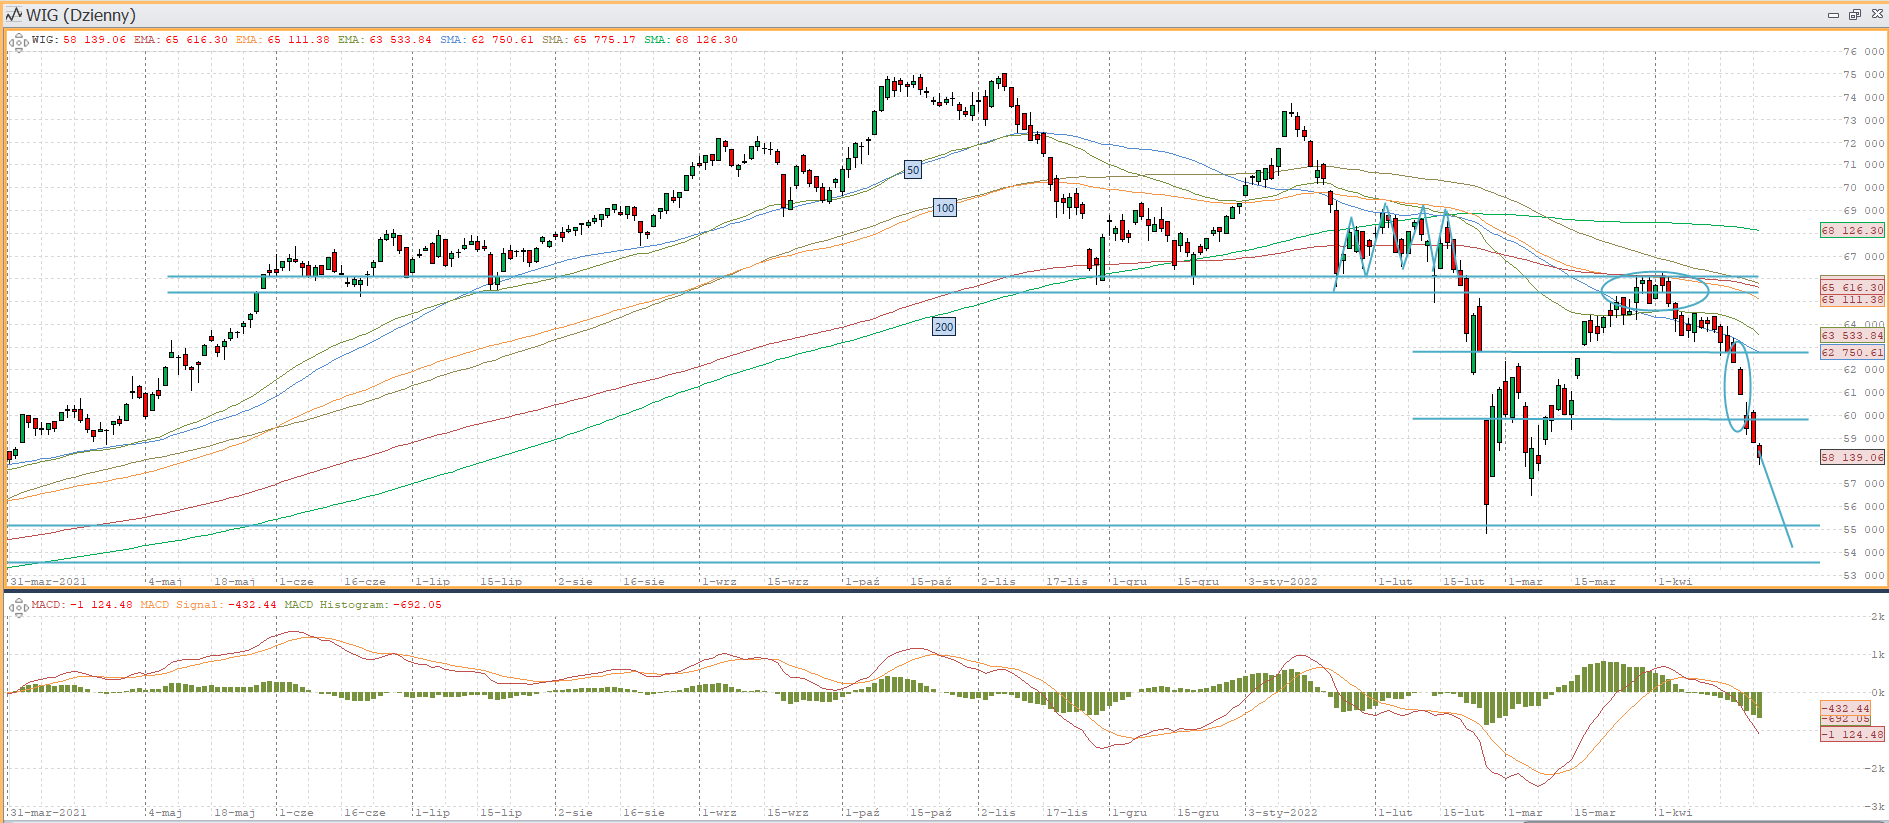The height and width of the screenshot is (823, 1889).
Task: Click the chart icon beside the WIG title
Action: [x=13, y=14]
